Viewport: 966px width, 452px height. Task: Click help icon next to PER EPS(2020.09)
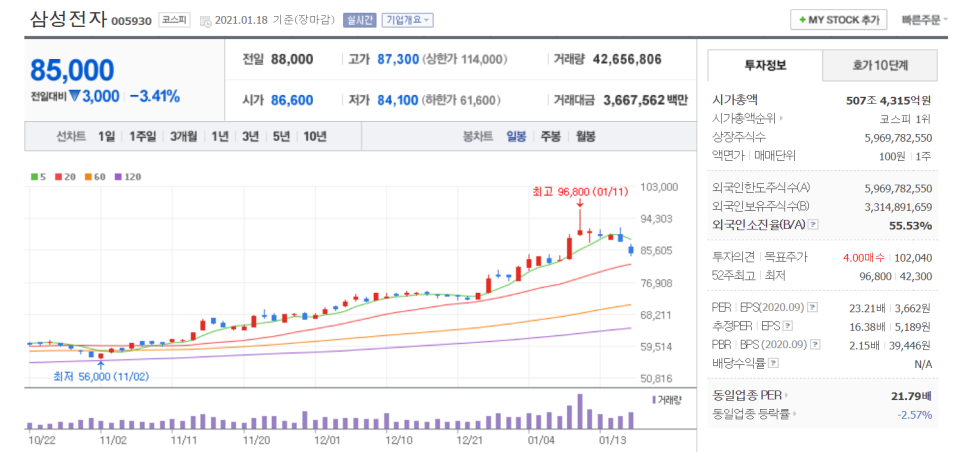pyautogui.click(x=813, y=306)
